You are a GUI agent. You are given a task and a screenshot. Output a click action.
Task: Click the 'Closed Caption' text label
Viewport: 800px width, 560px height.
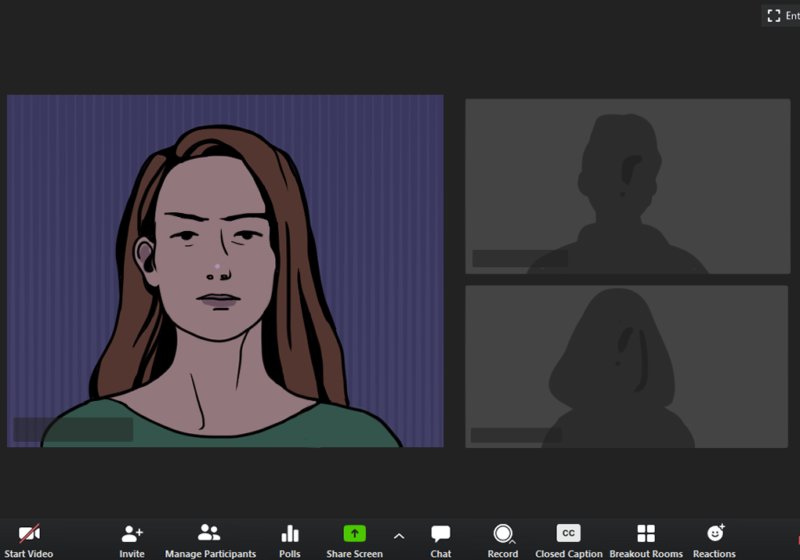[x=568, y=554]
